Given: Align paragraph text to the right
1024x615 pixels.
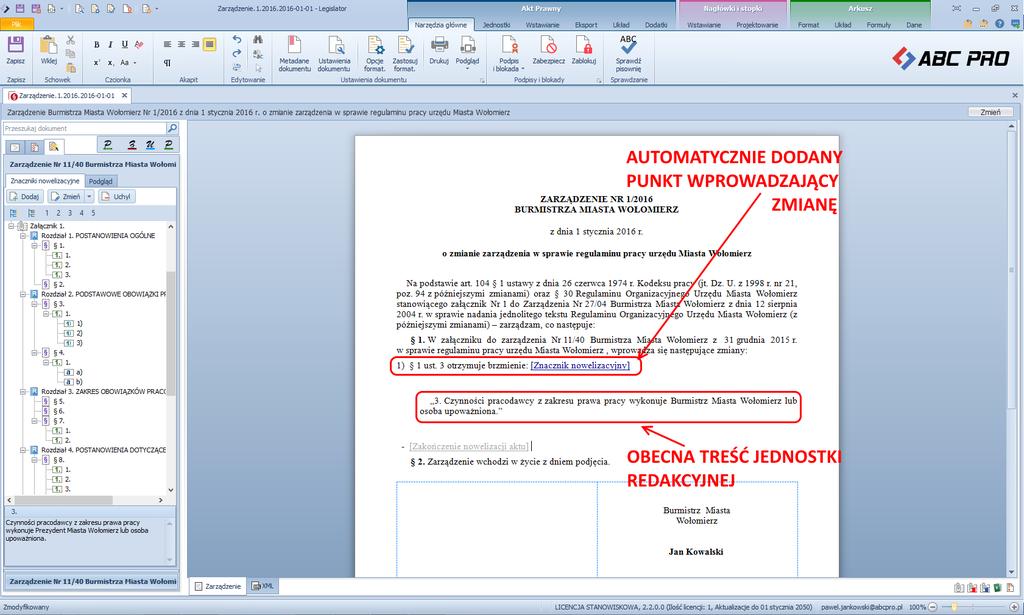Looking at the screenshot, I should [x=195, y=44].
